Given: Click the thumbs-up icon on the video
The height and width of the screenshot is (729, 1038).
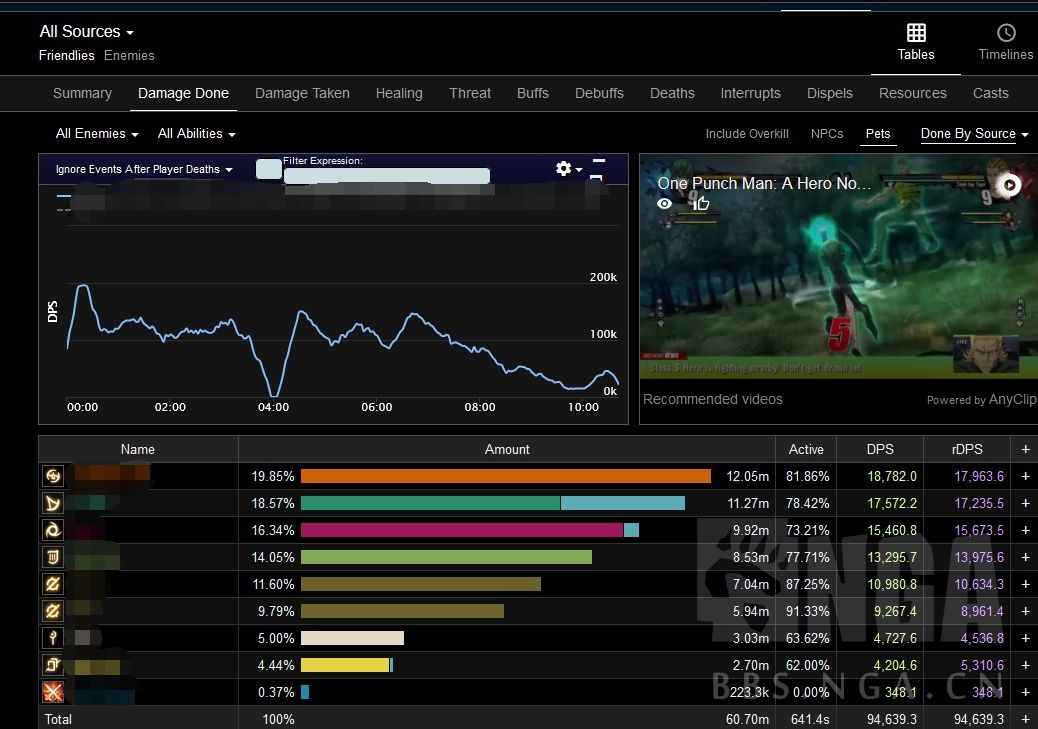Looking at the screenshot, I should 701,204.
